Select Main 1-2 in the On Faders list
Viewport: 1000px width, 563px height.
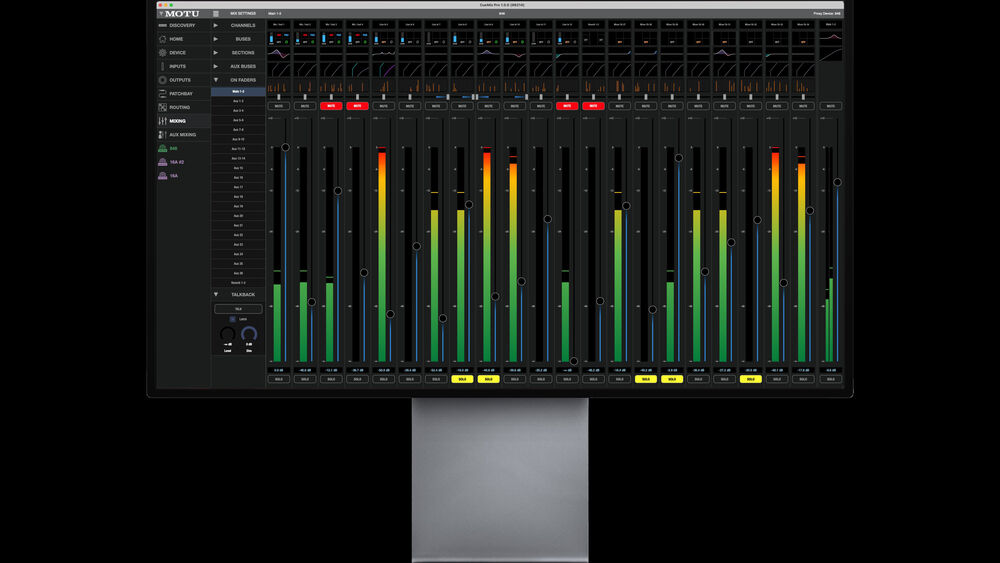point(238,91)
